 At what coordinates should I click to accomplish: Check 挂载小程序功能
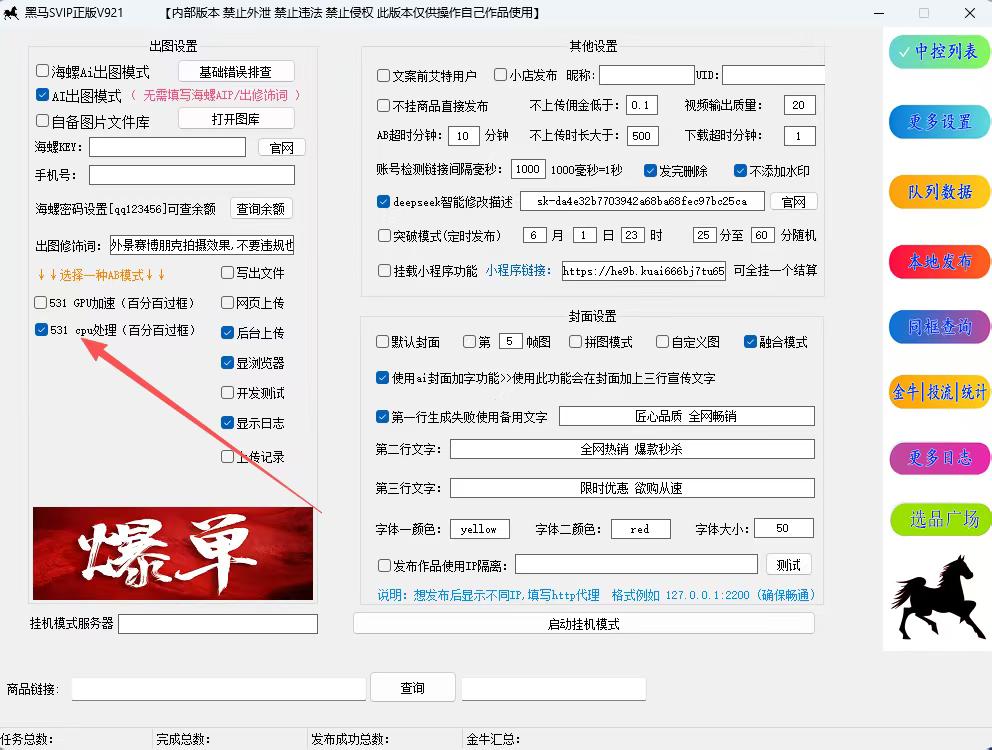pyautogui.click(x=384, y=271)
